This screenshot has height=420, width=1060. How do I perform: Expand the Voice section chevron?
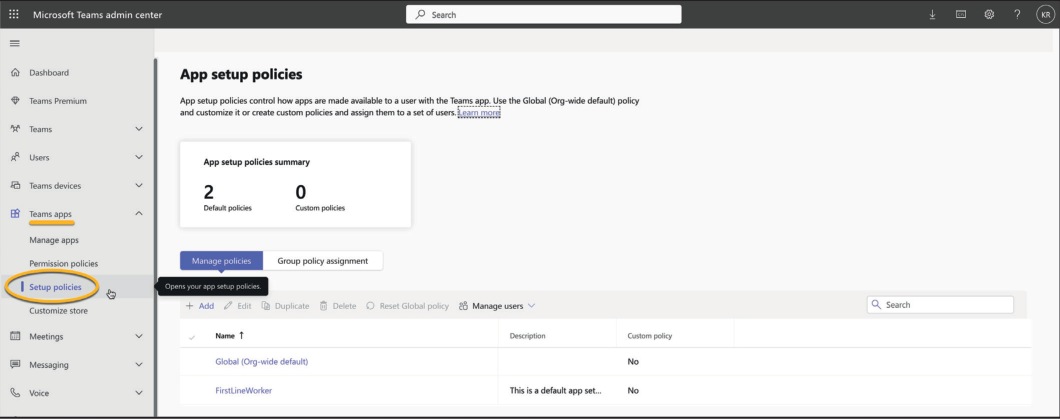[139, 393]
